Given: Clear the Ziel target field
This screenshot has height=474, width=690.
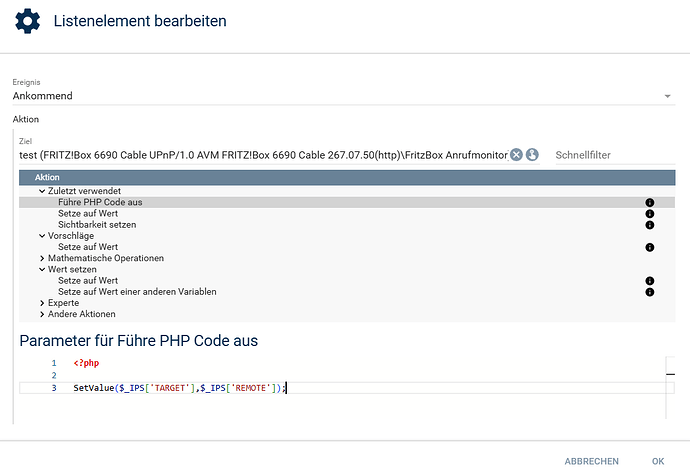Looking at the screenshot, I should [x=516, y=154].
